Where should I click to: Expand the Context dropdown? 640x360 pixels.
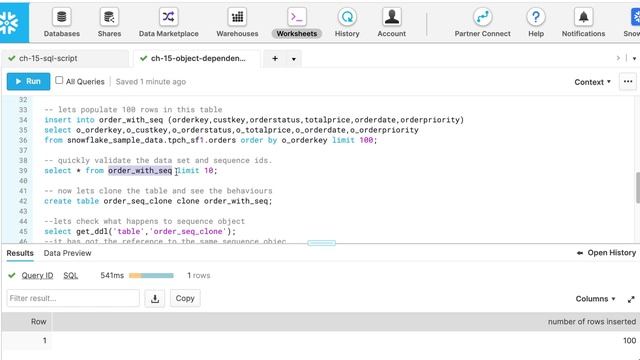pyautogui.click(x=592, y=82)
